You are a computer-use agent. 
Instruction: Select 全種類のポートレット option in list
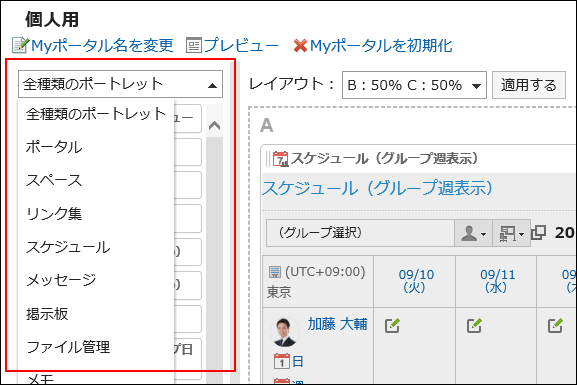coord(96,114)
